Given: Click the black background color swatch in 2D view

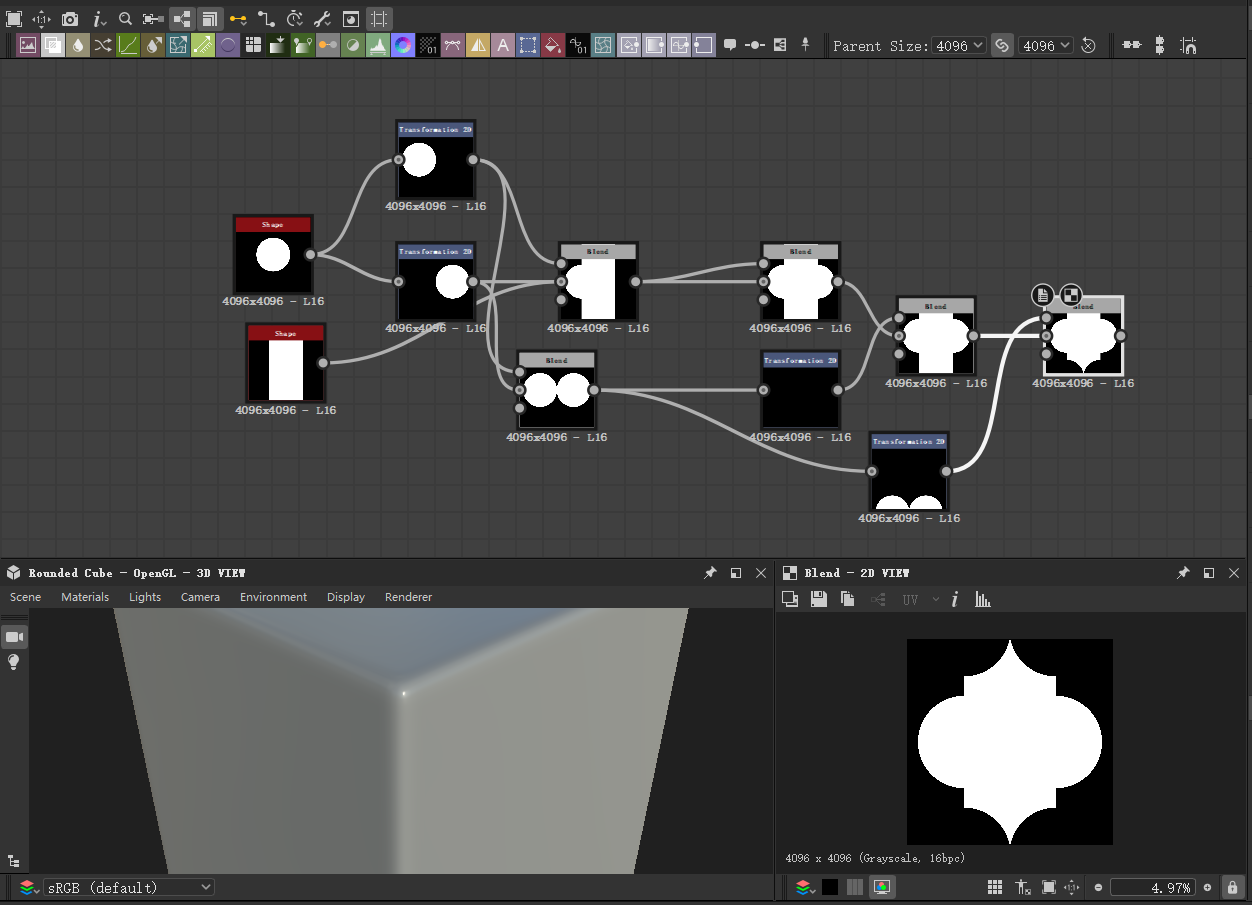Looking at the screenshot, I should pyautogui.click(x=830, y=887).
